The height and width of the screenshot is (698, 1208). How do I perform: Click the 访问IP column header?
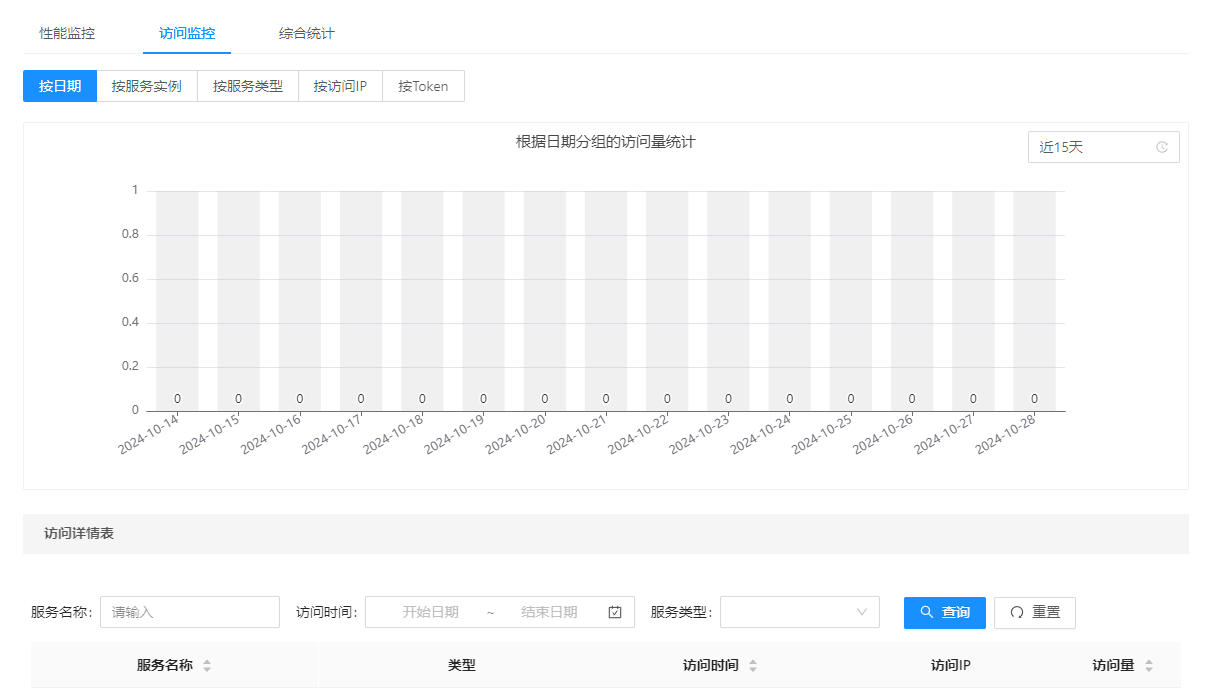[x=951, y=665]
